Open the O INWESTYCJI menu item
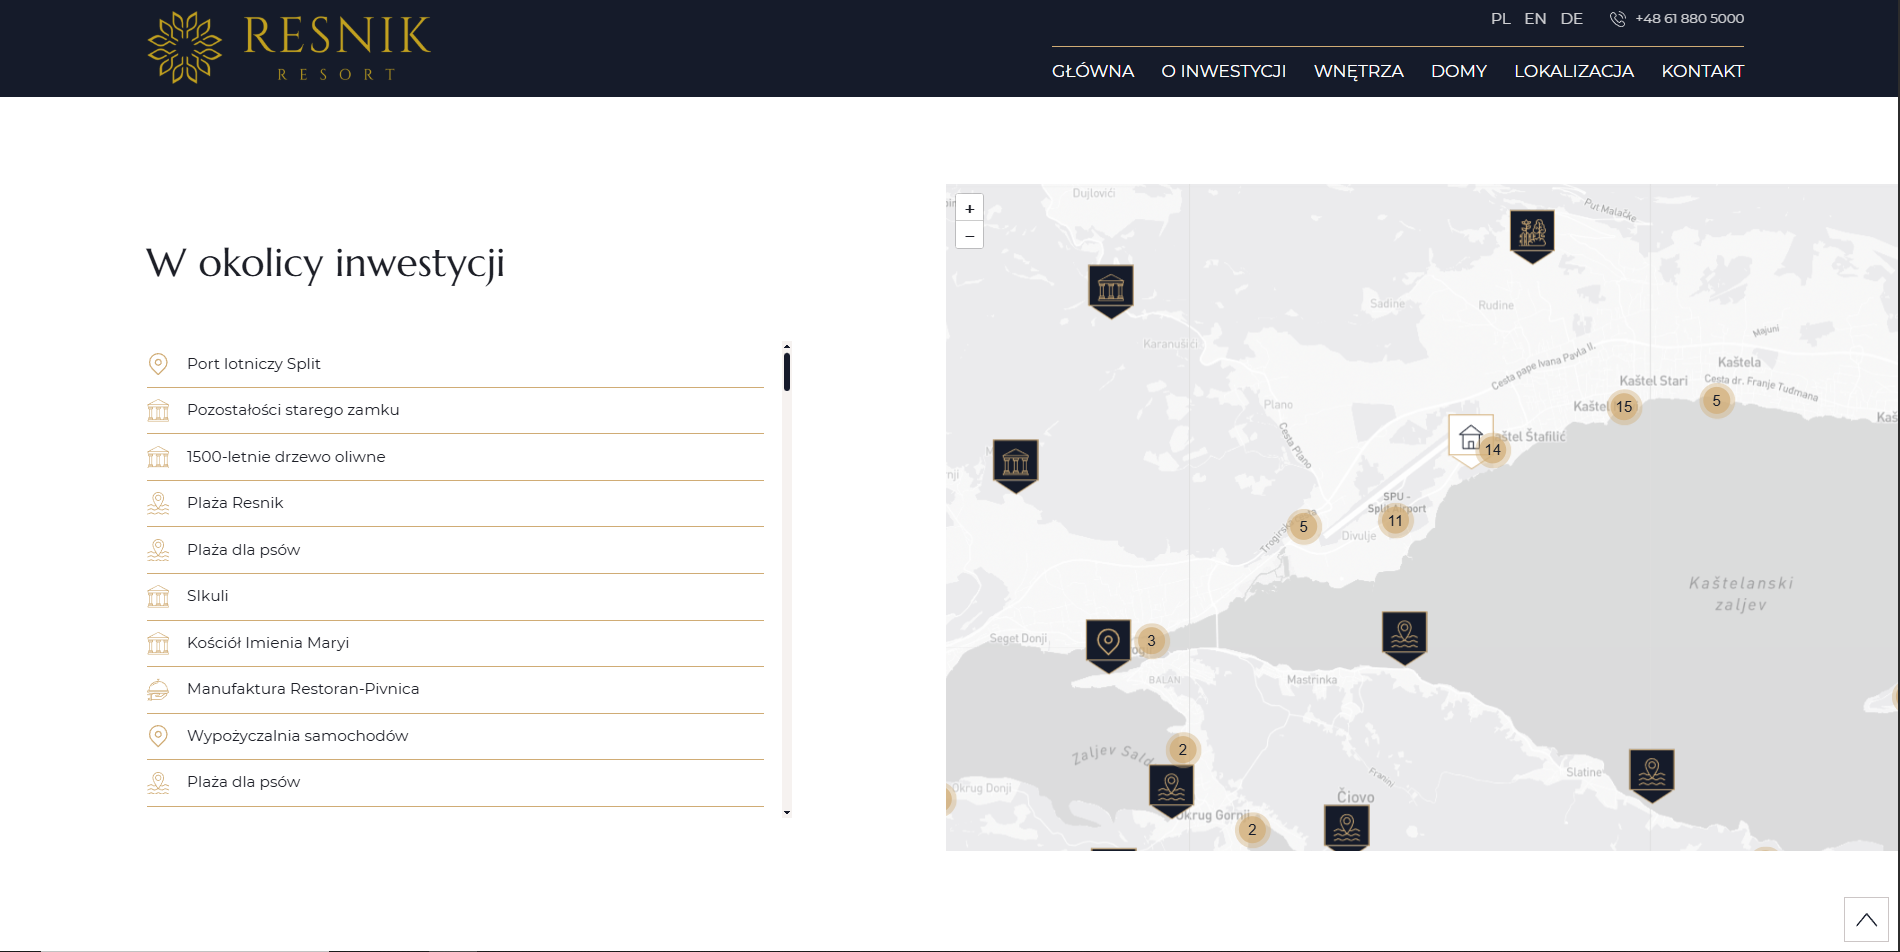1900x952 pixels. (x=1223, y=71)
